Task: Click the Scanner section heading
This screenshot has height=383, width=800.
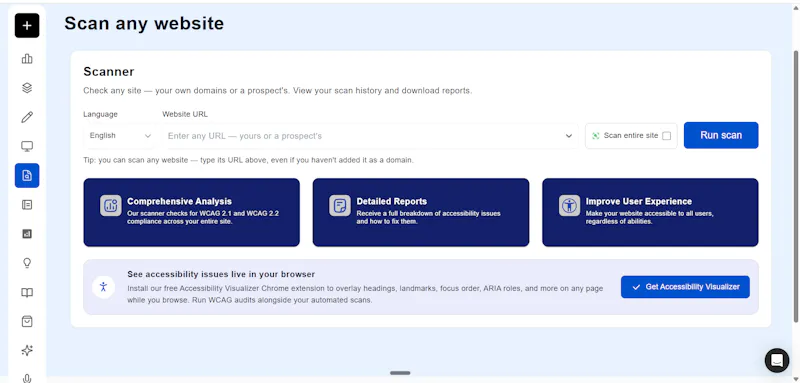Action: pyautogui.click(x=109, y=71)
